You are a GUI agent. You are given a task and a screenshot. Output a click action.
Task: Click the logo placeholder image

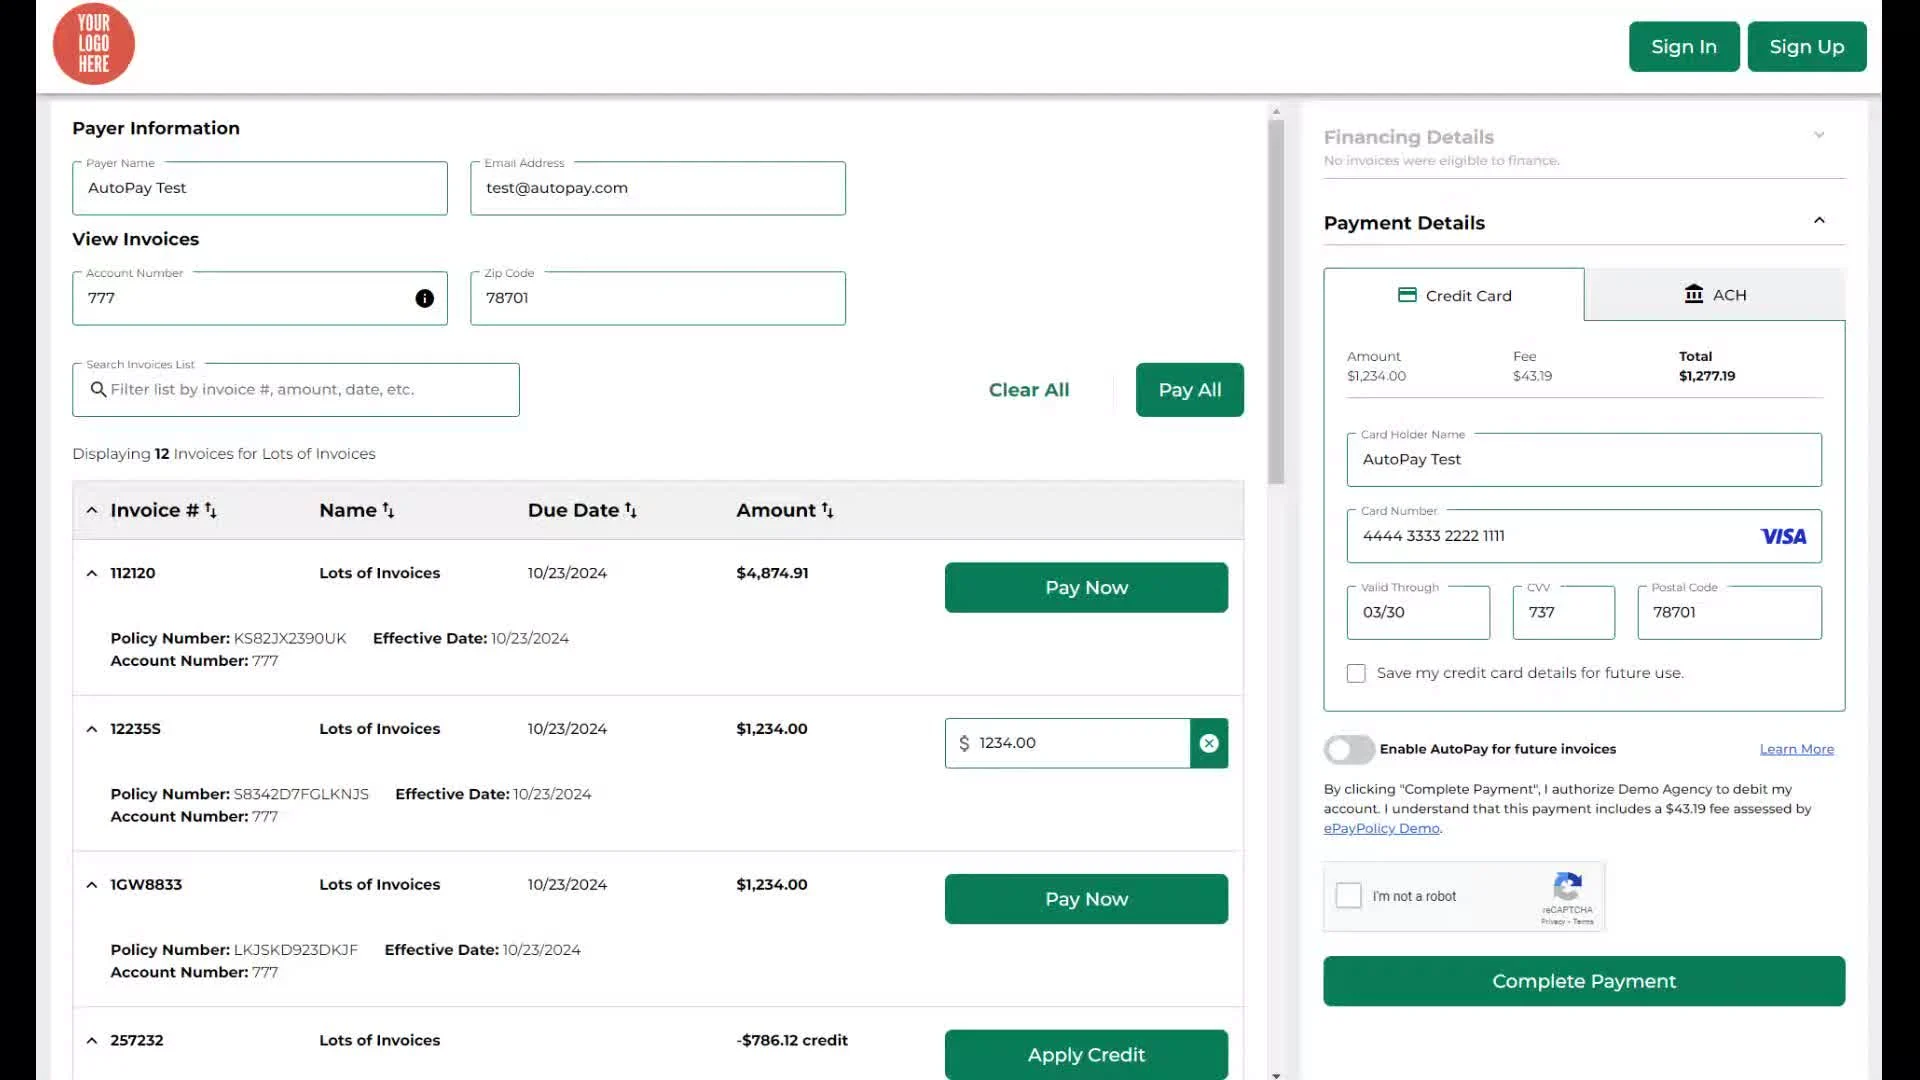pyautogui.click(x=93, y=44)
